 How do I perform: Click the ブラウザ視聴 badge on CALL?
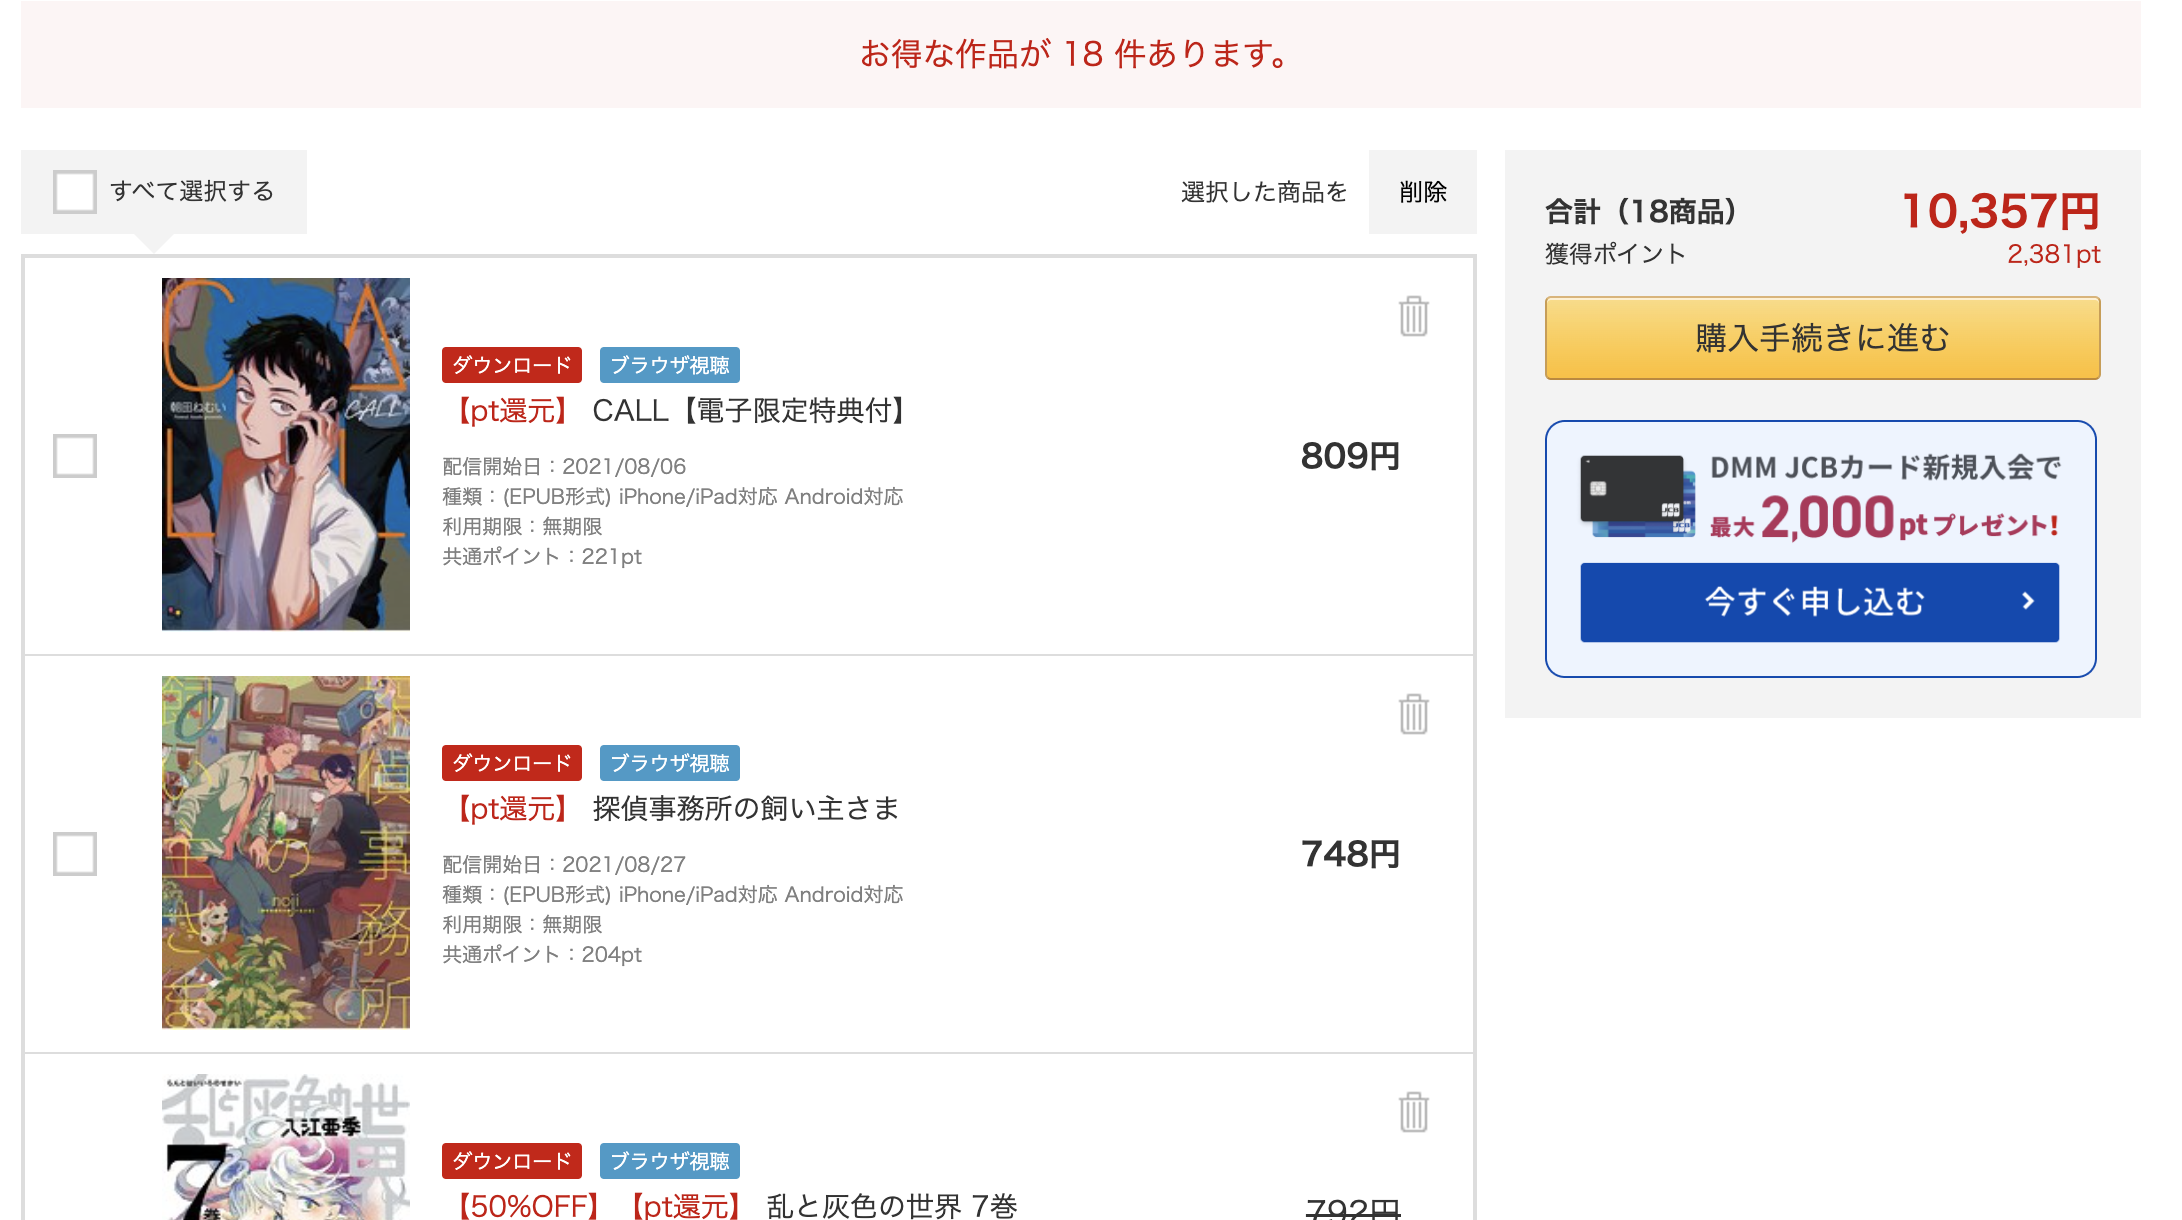click(670, 365)
